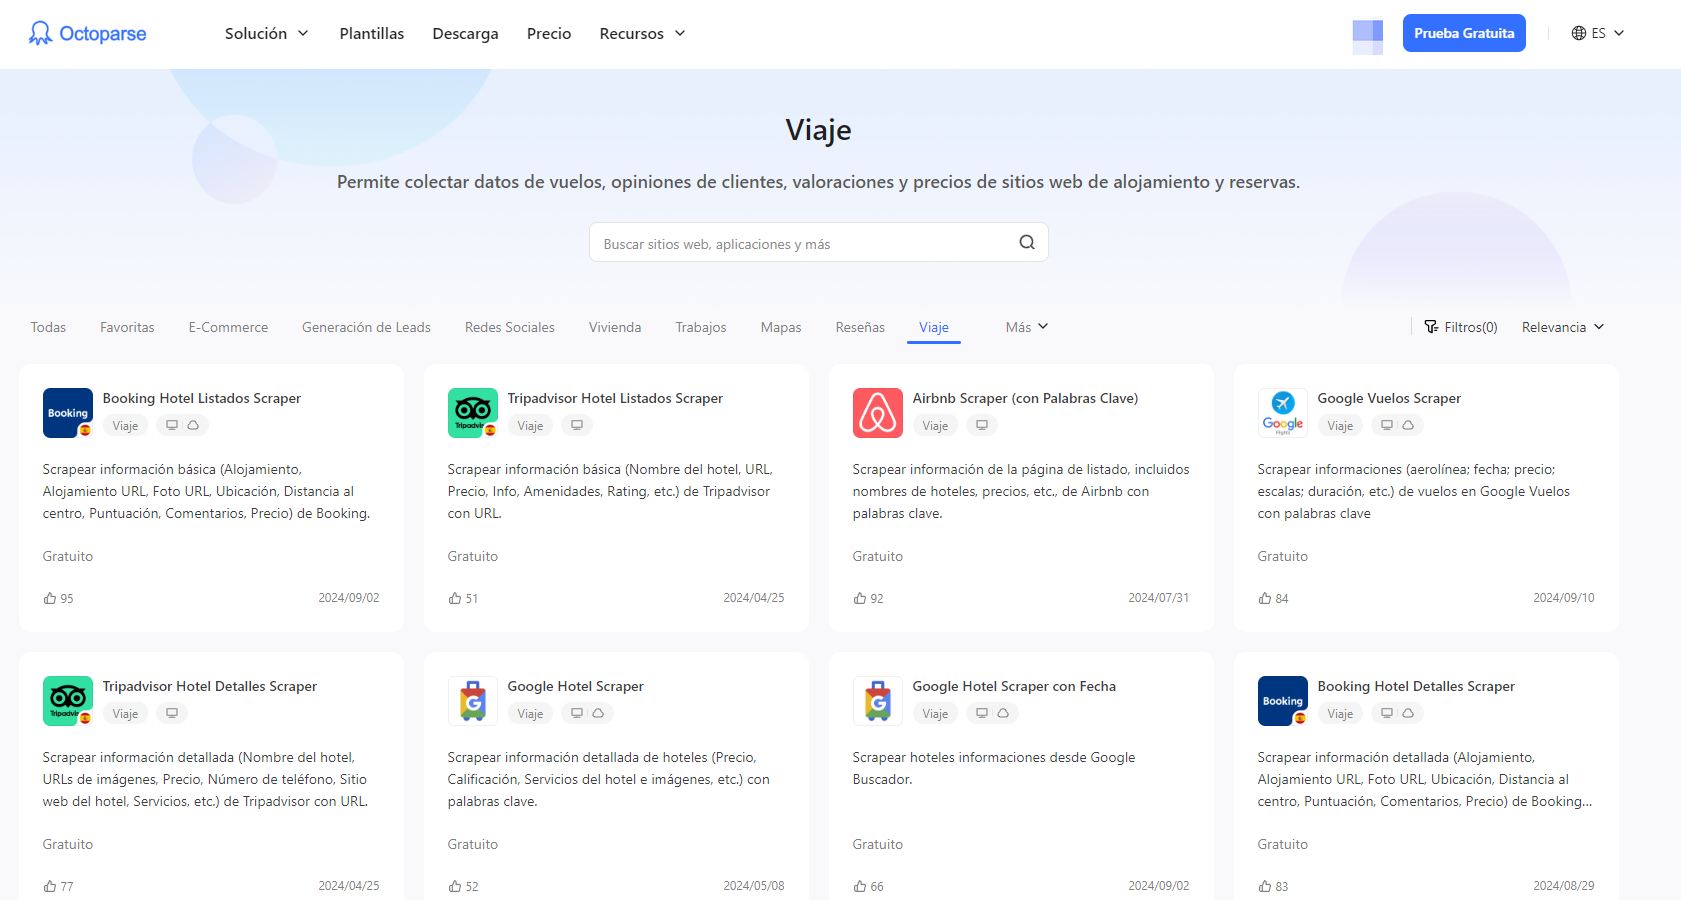Click the Google Hotel Scraper logo
Viewport: 1681px width, 900px height.
(473, 701)
